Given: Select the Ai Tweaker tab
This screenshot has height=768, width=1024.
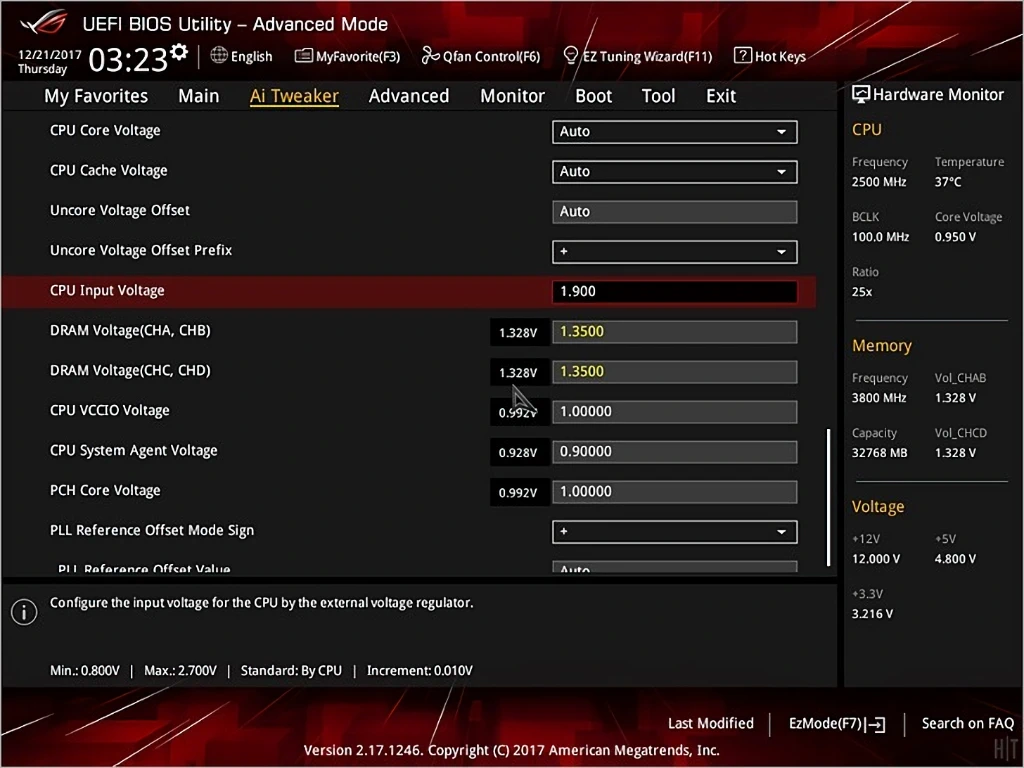Looking at the screenshot, I should pos(294,96).
